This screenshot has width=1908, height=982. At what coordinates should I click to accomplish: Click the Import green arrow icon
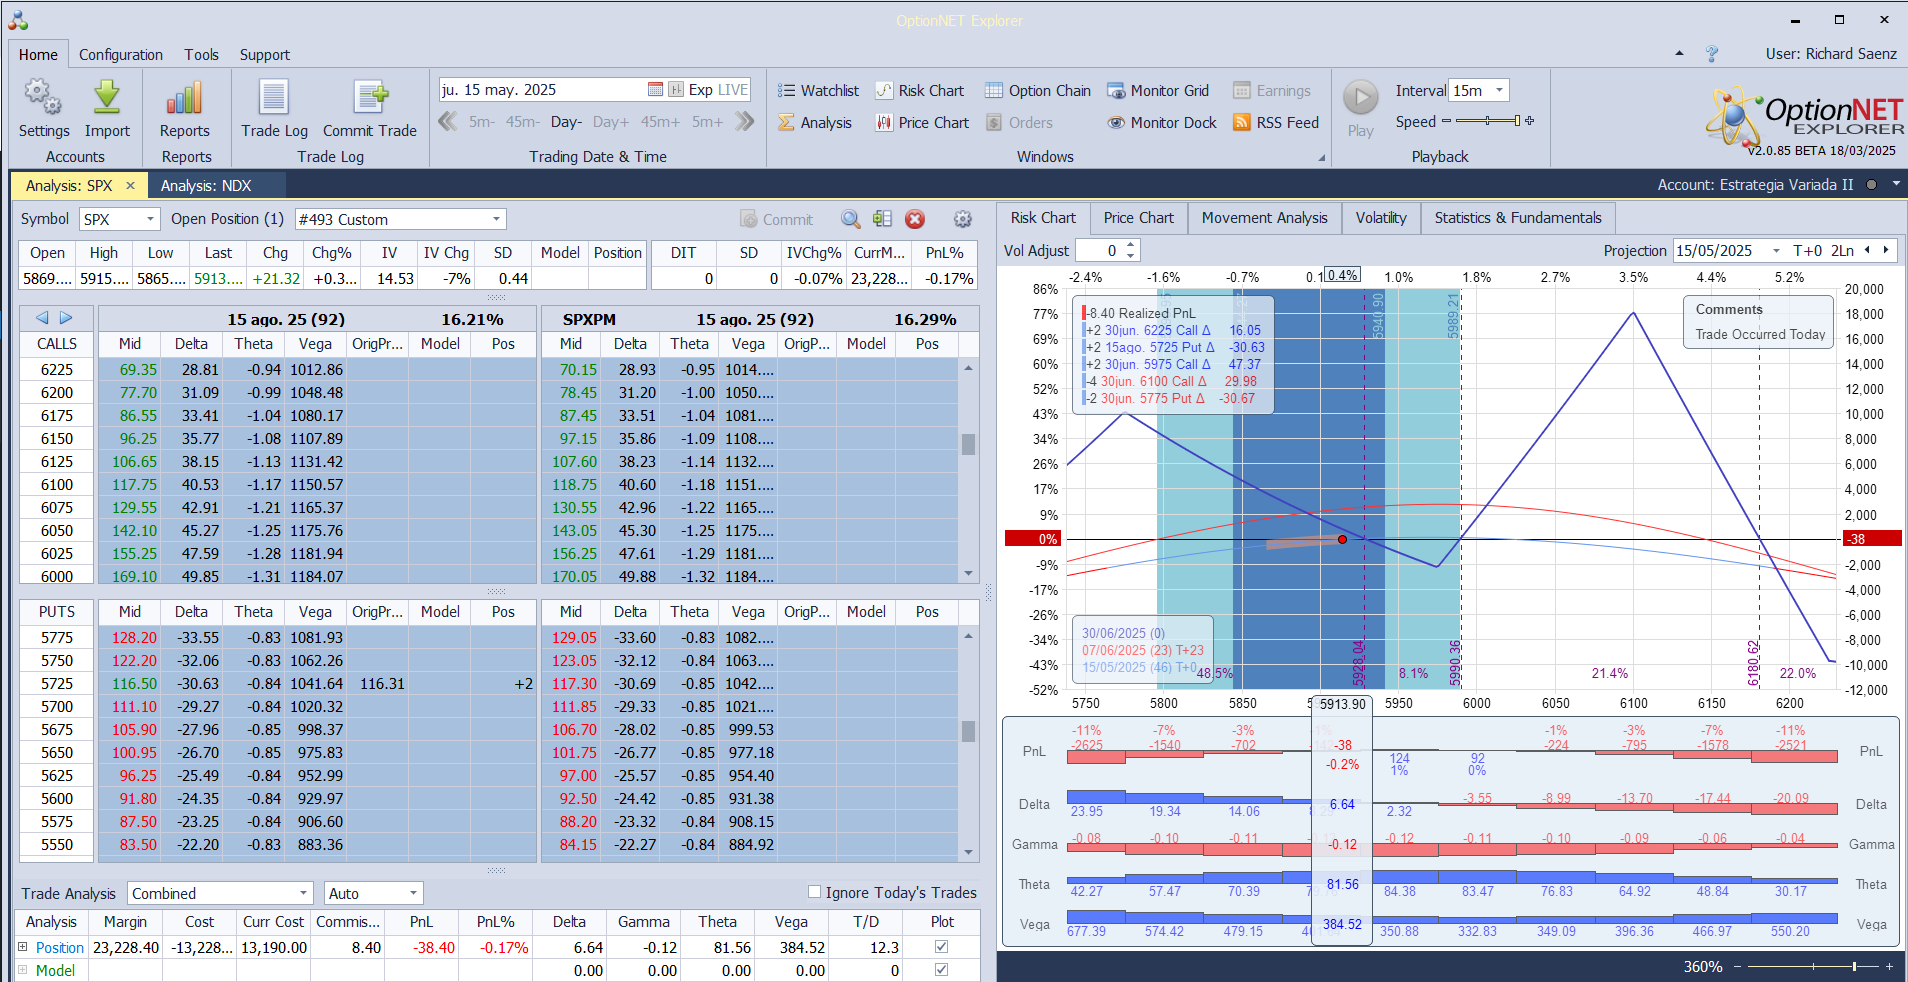point(107,98)
